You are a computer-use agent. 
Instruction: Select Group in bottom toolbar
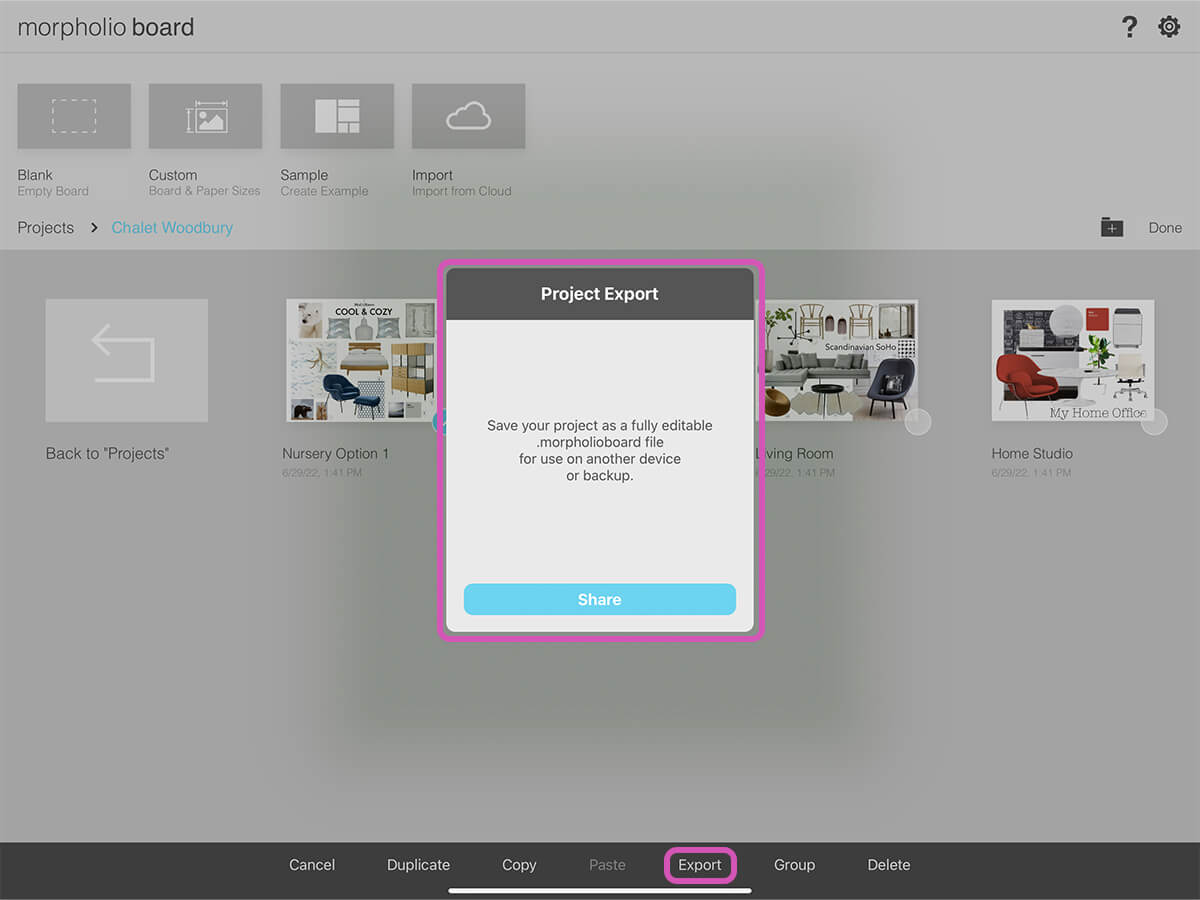(x=794, y=865)
